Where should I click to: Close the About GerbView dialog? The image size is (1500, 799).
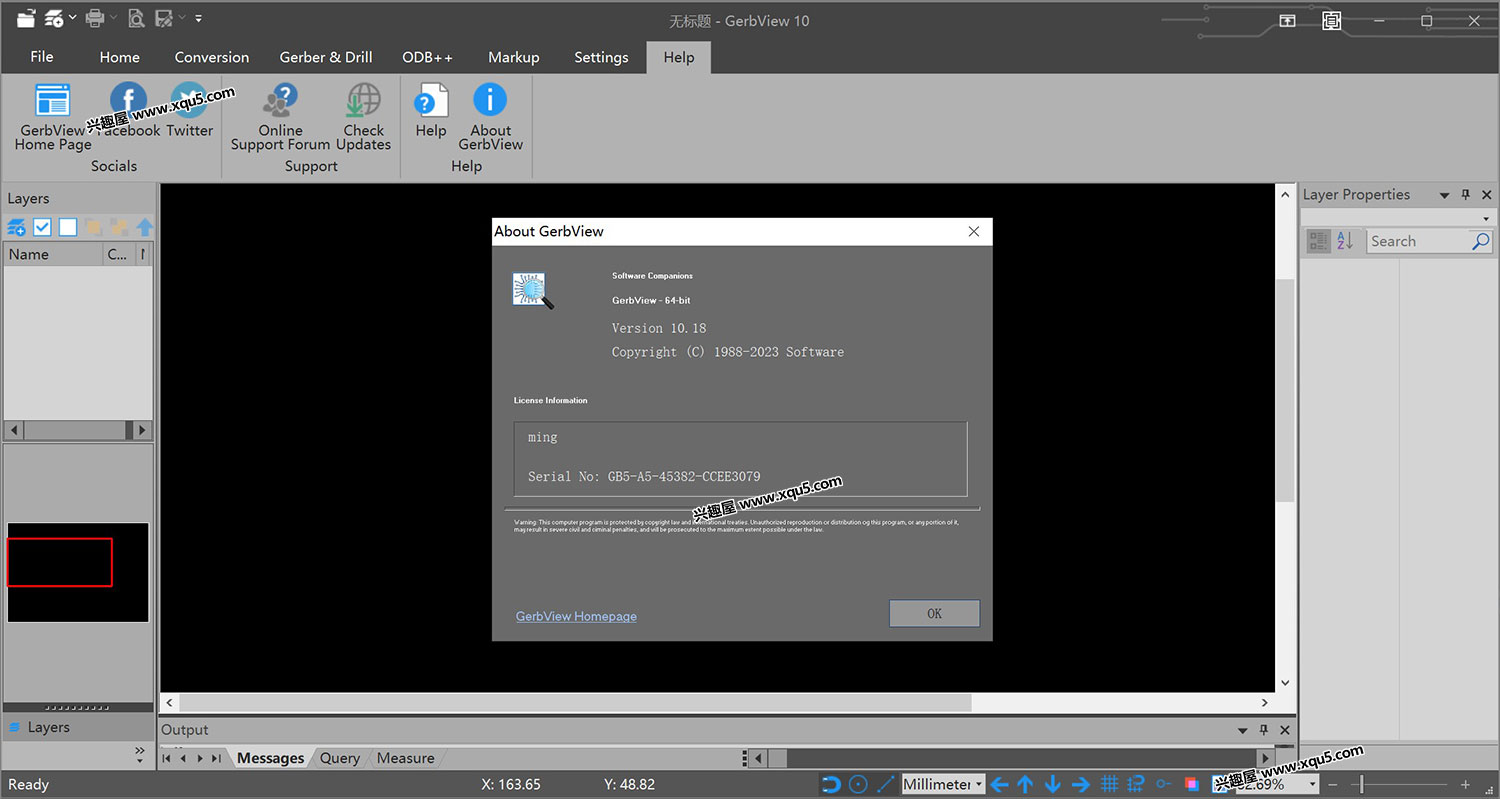974,231
